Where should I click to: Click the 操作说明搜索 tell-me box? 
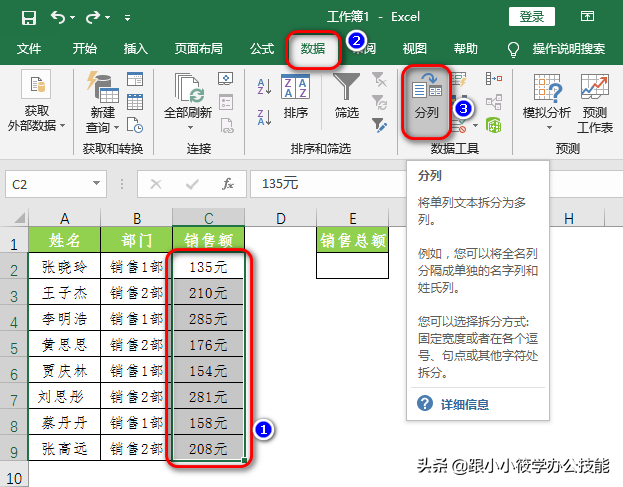pyautogui.click(x=569, y=48)
